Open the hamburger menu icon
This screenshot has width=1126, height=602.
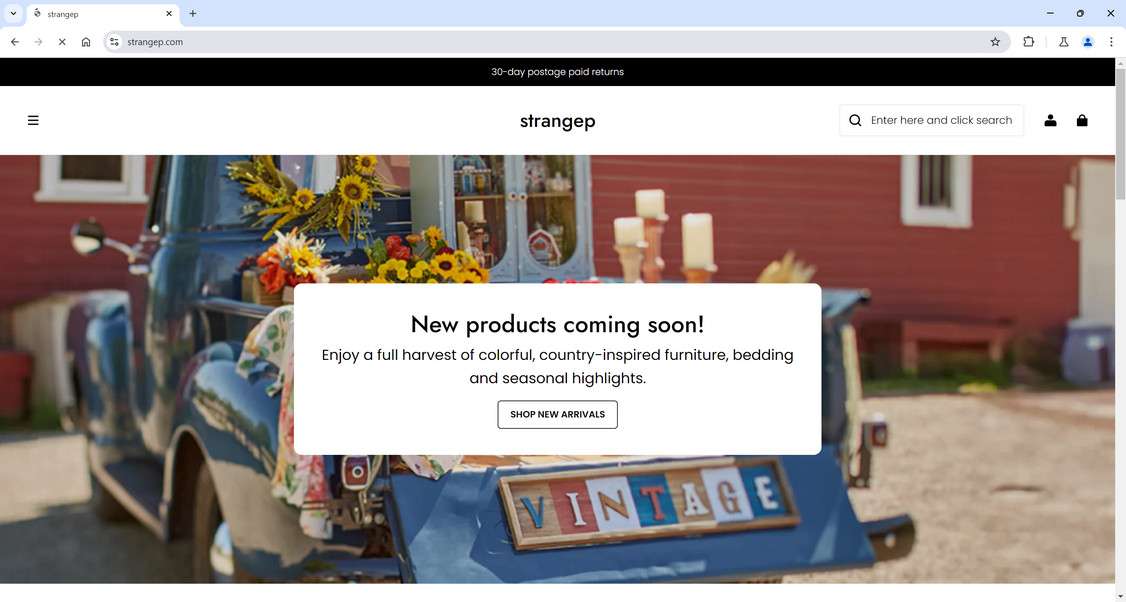tap(33, 120)
